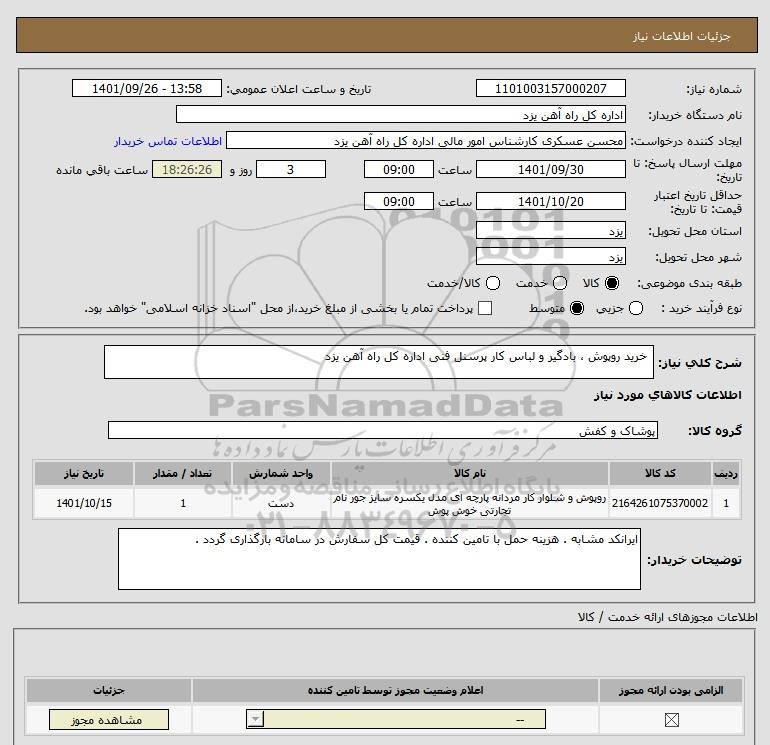Click the quantity cell showing 1
Viewport: 770px width, 745px height.
(183, 503)
